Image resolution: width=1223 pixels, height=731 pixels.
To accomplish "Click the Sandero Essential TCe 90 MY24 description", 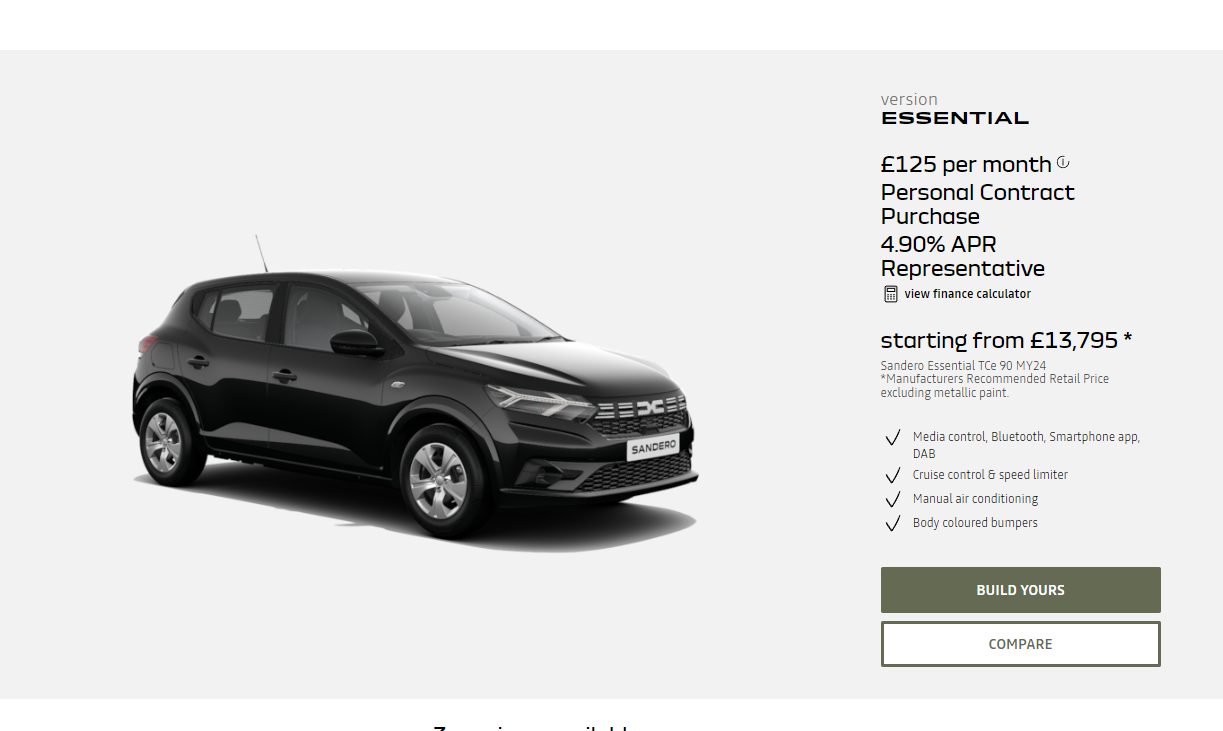I will 963,366.
